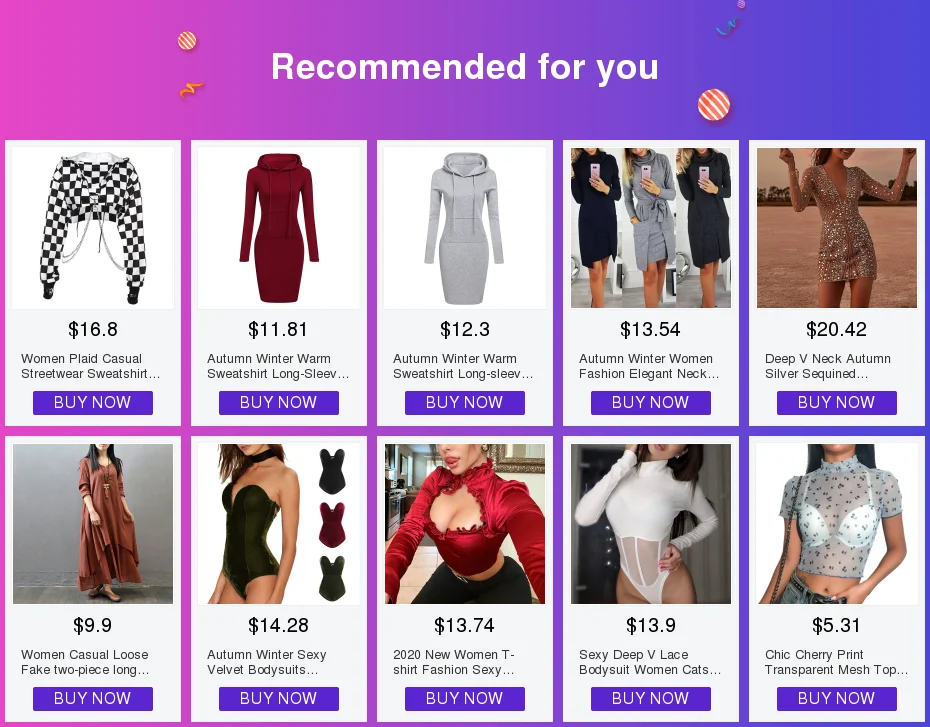Viewport: 930px width, 727px height.
Task: Click BUY NOW for the $14.28 velvet bodysuit
Action: coord(279,699)
